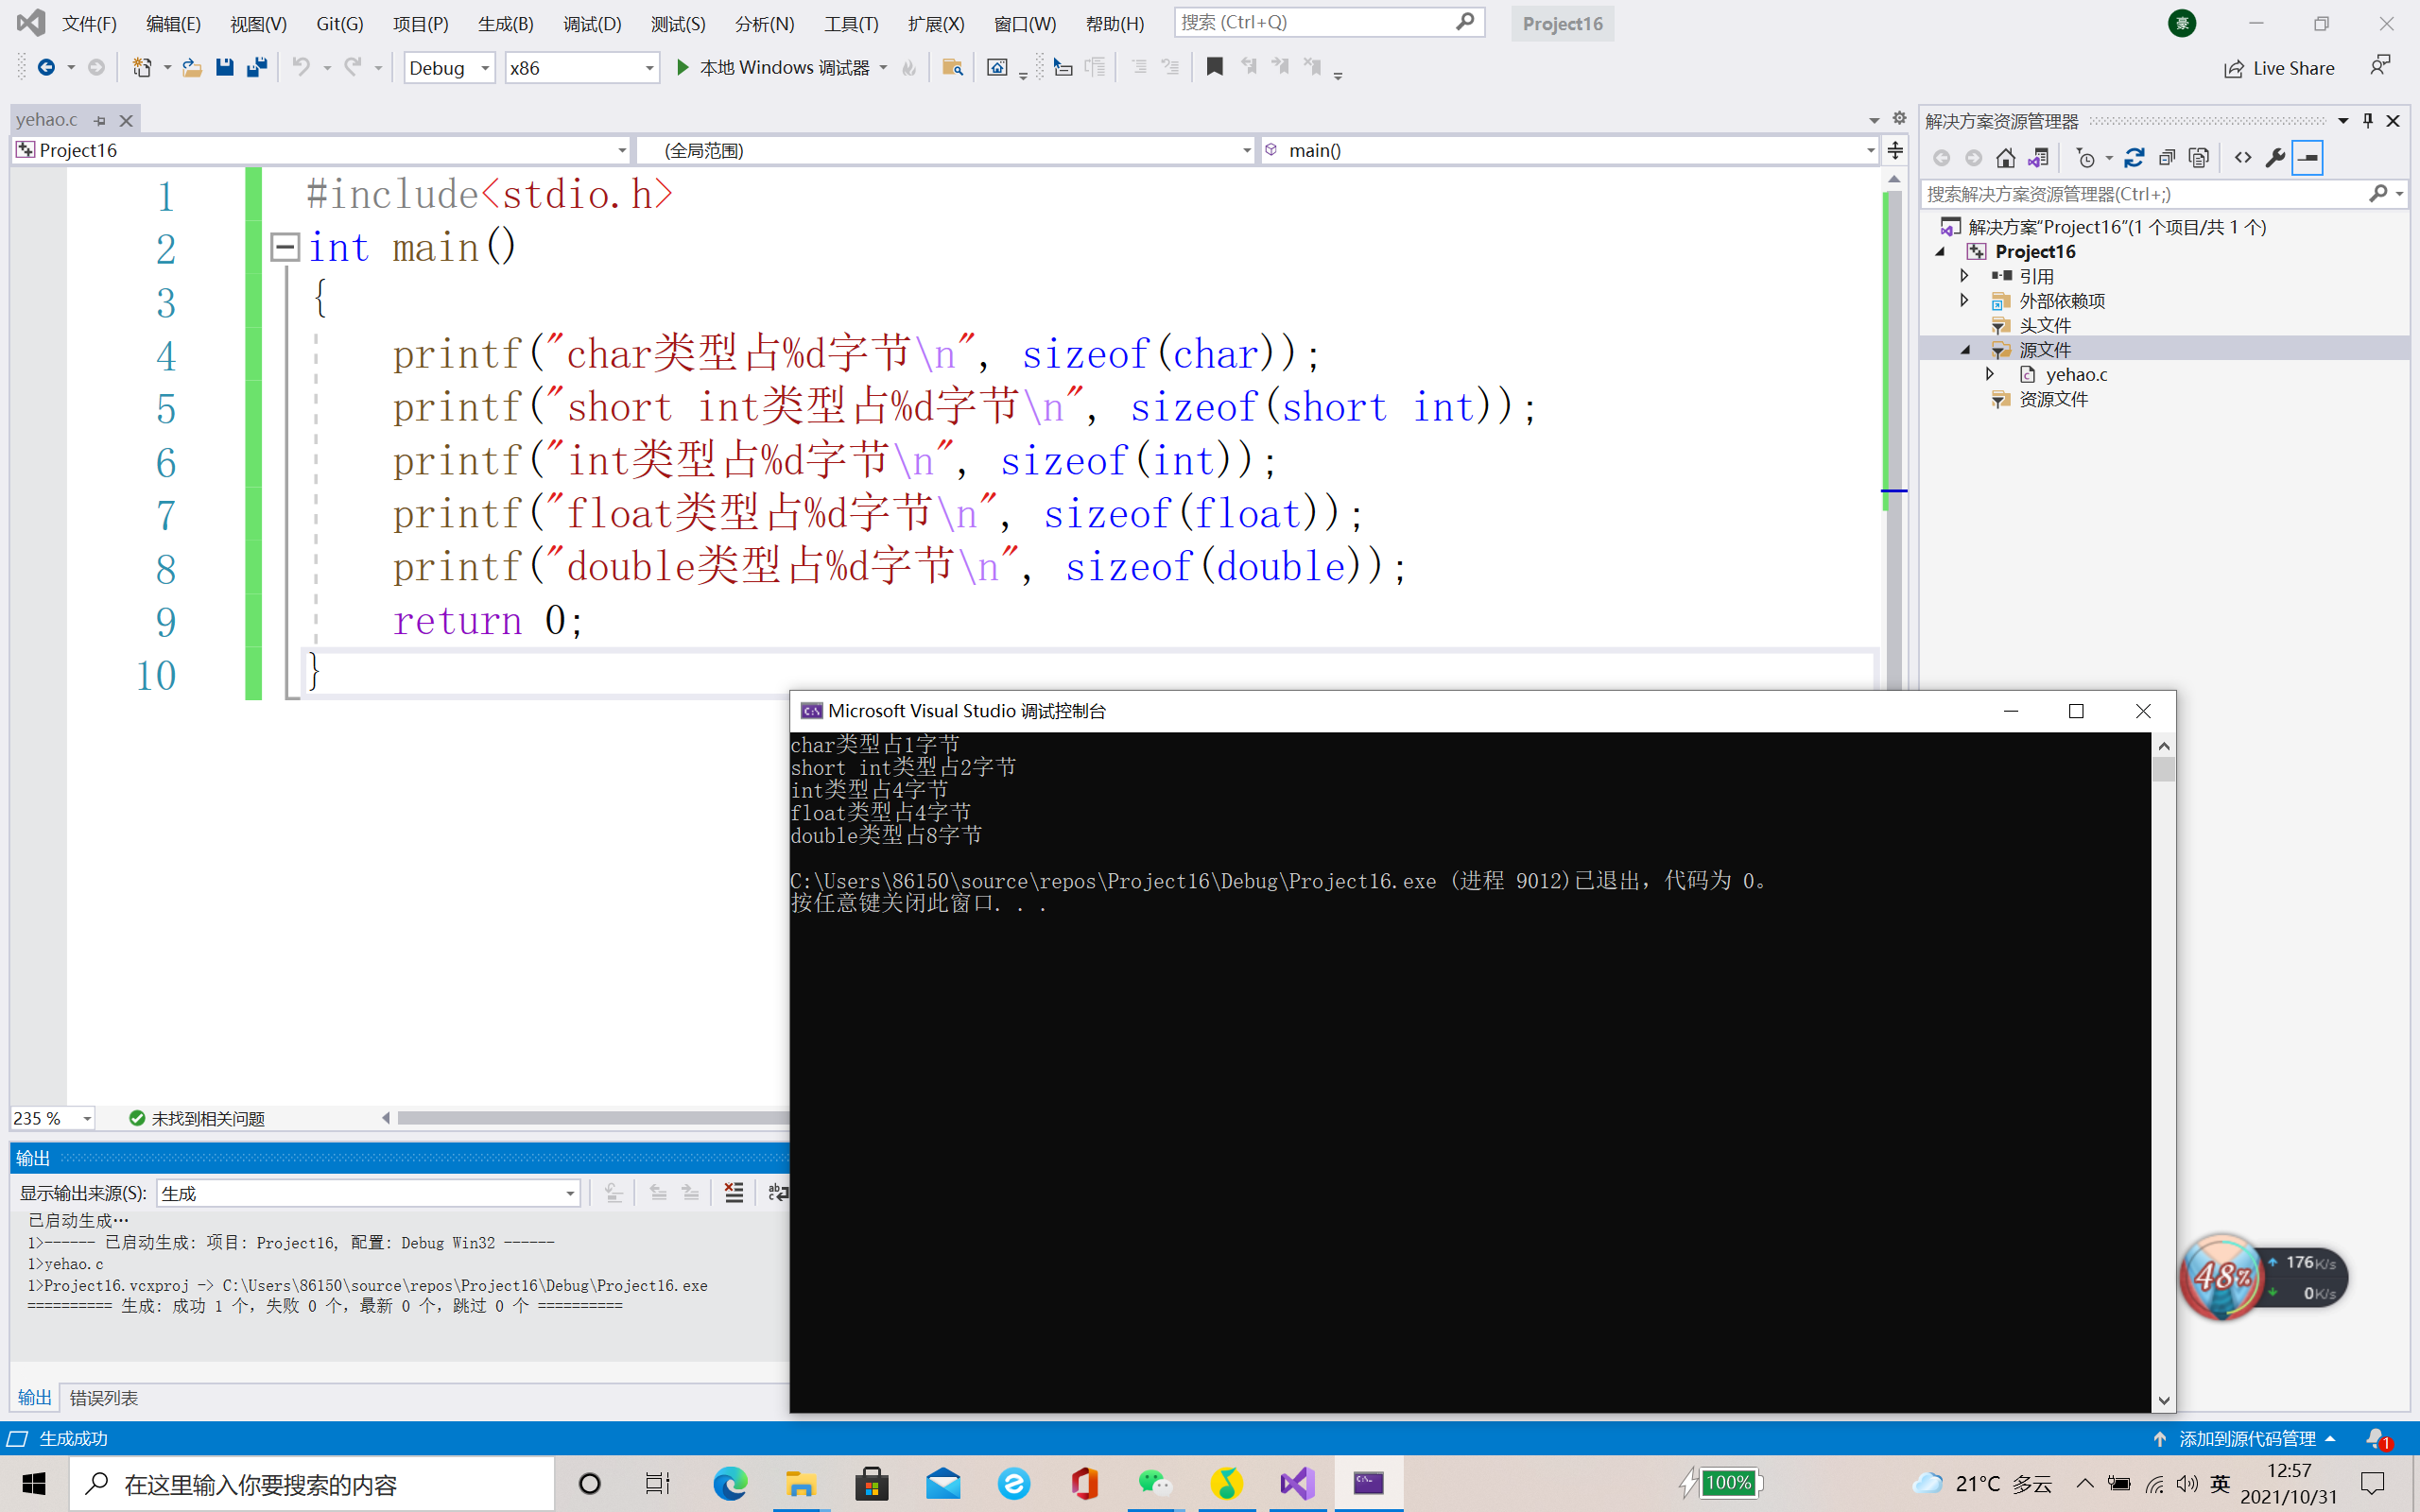Click the Live Share button
This screenshot has width=2420, height=1512.
(2279, 68)
